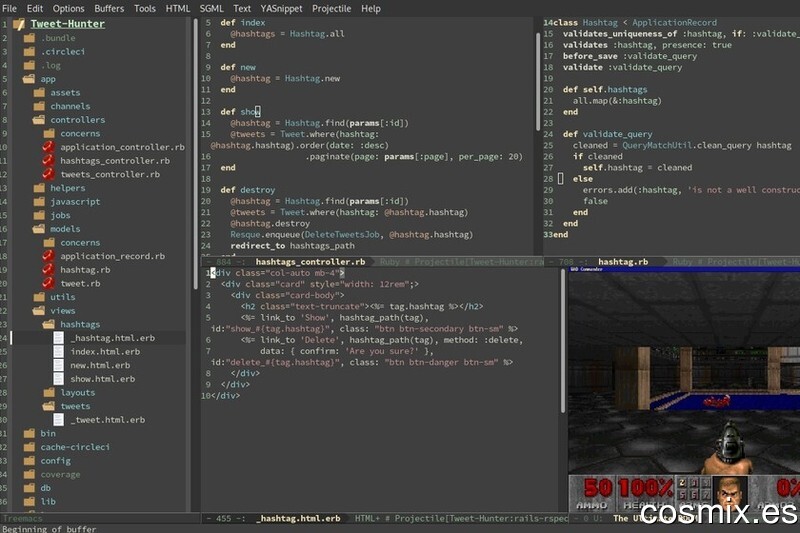
Task: Click the lib folder icon
Action: pos(30,501)
